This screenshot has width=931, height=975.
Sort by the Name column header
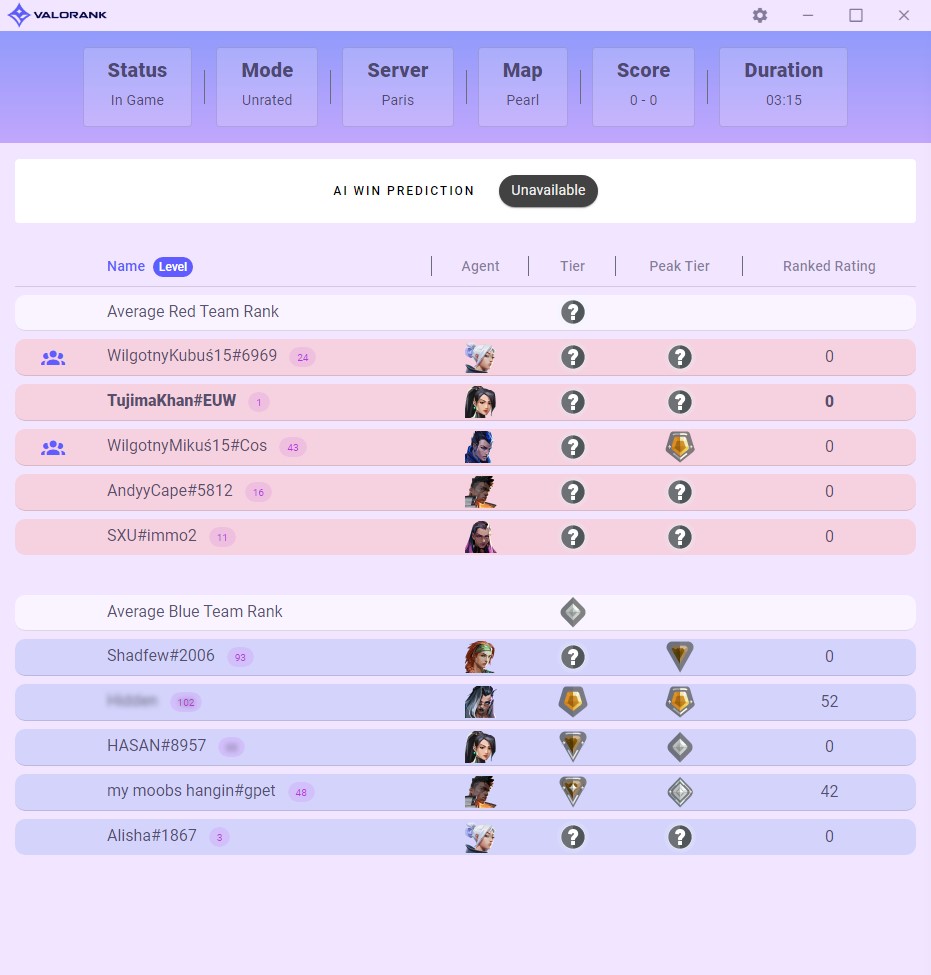(126, 266)
